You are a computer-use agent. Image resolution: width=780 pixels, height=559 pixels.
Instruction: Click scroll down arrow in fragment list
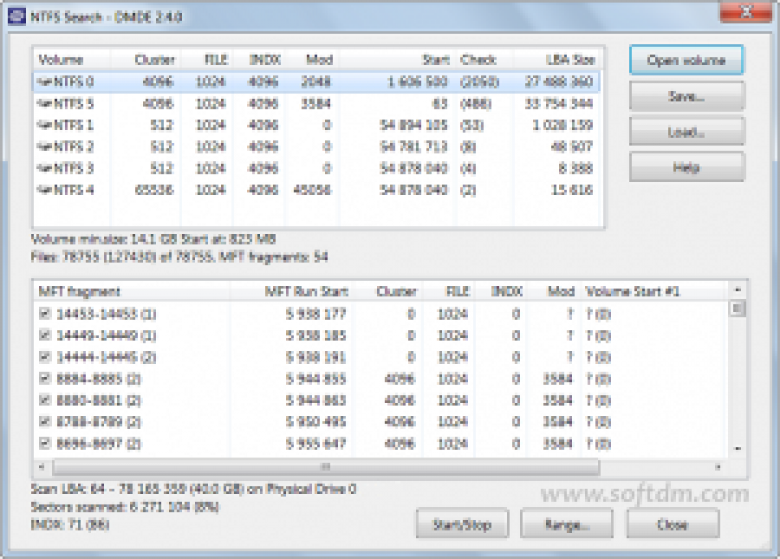[737, 449]
